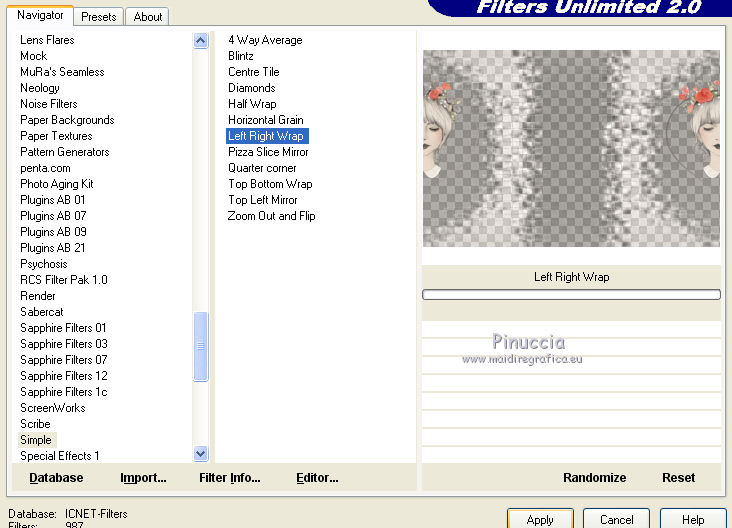
Task: Select Sapphire Filters 12 category
Action: click(64, 376)
